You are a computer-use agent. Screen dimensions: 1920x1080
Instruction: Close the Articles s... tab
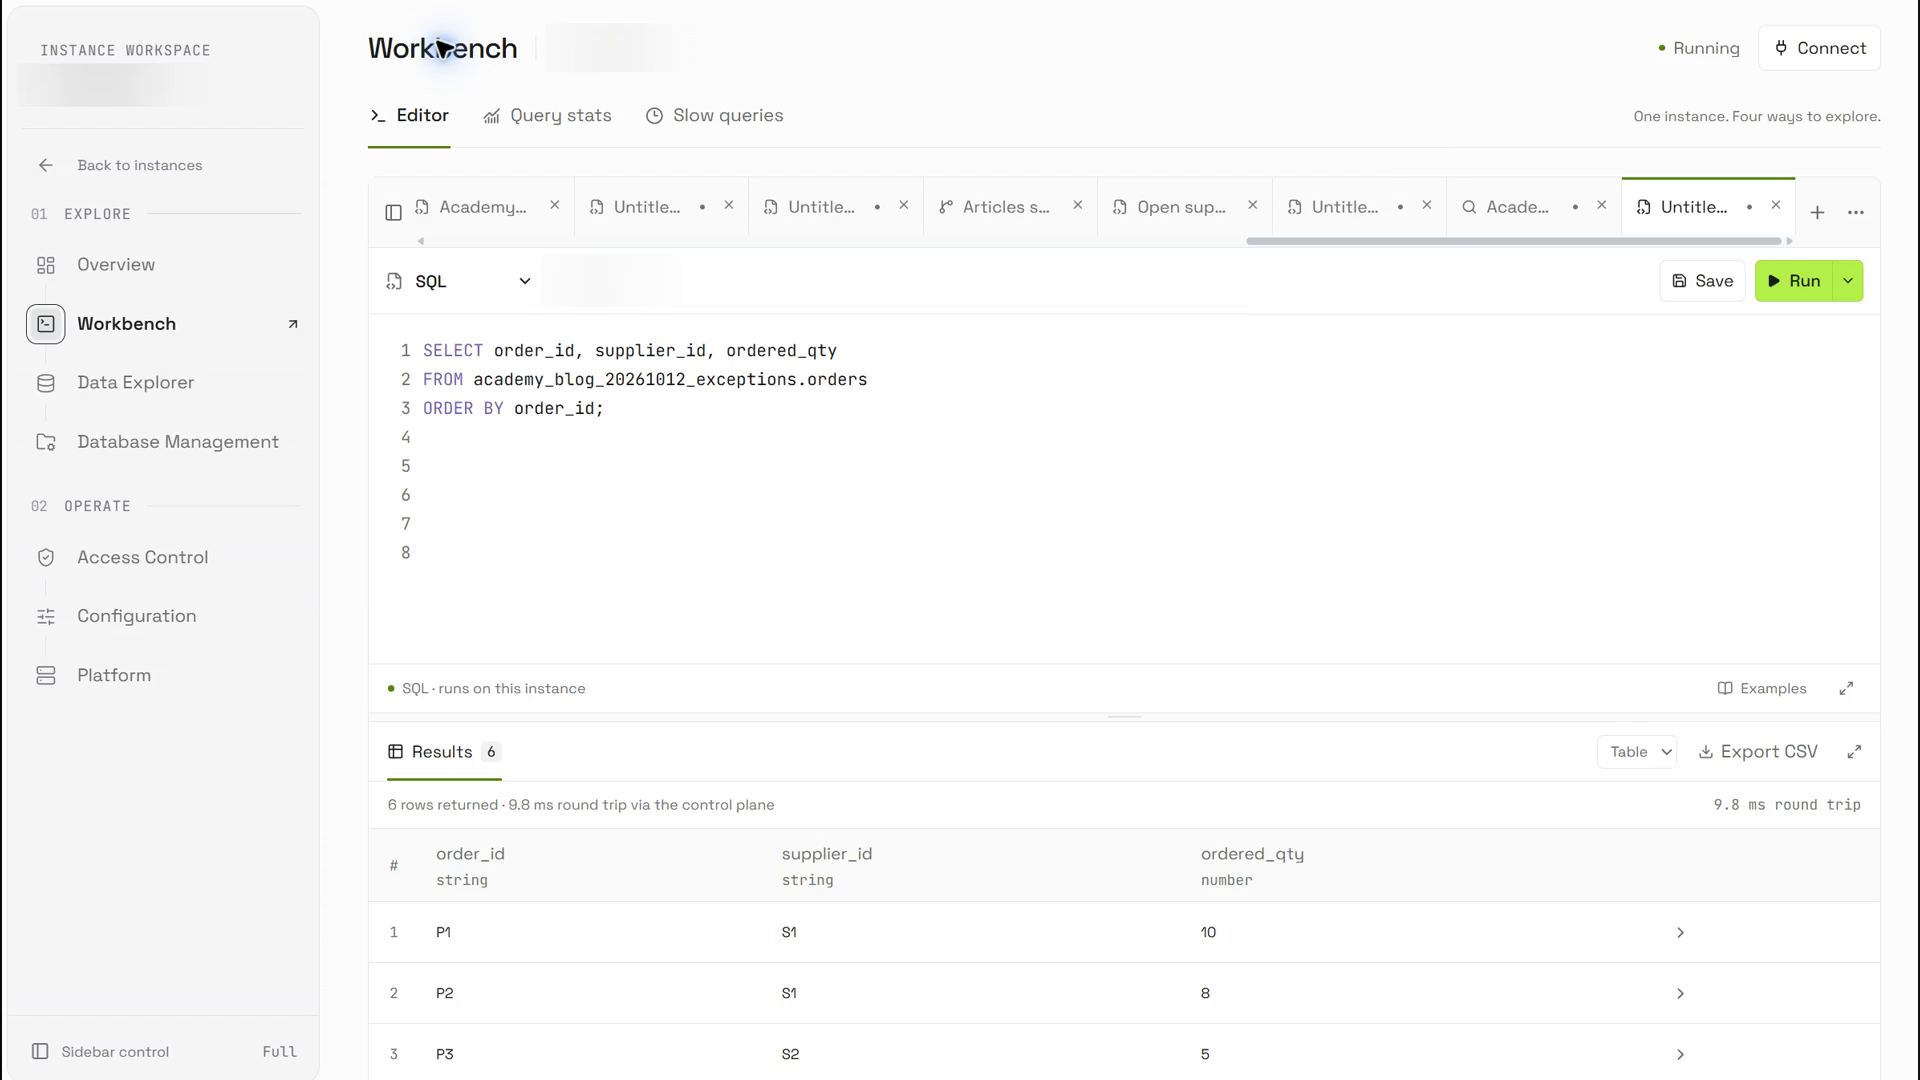tap(1077, 205)
